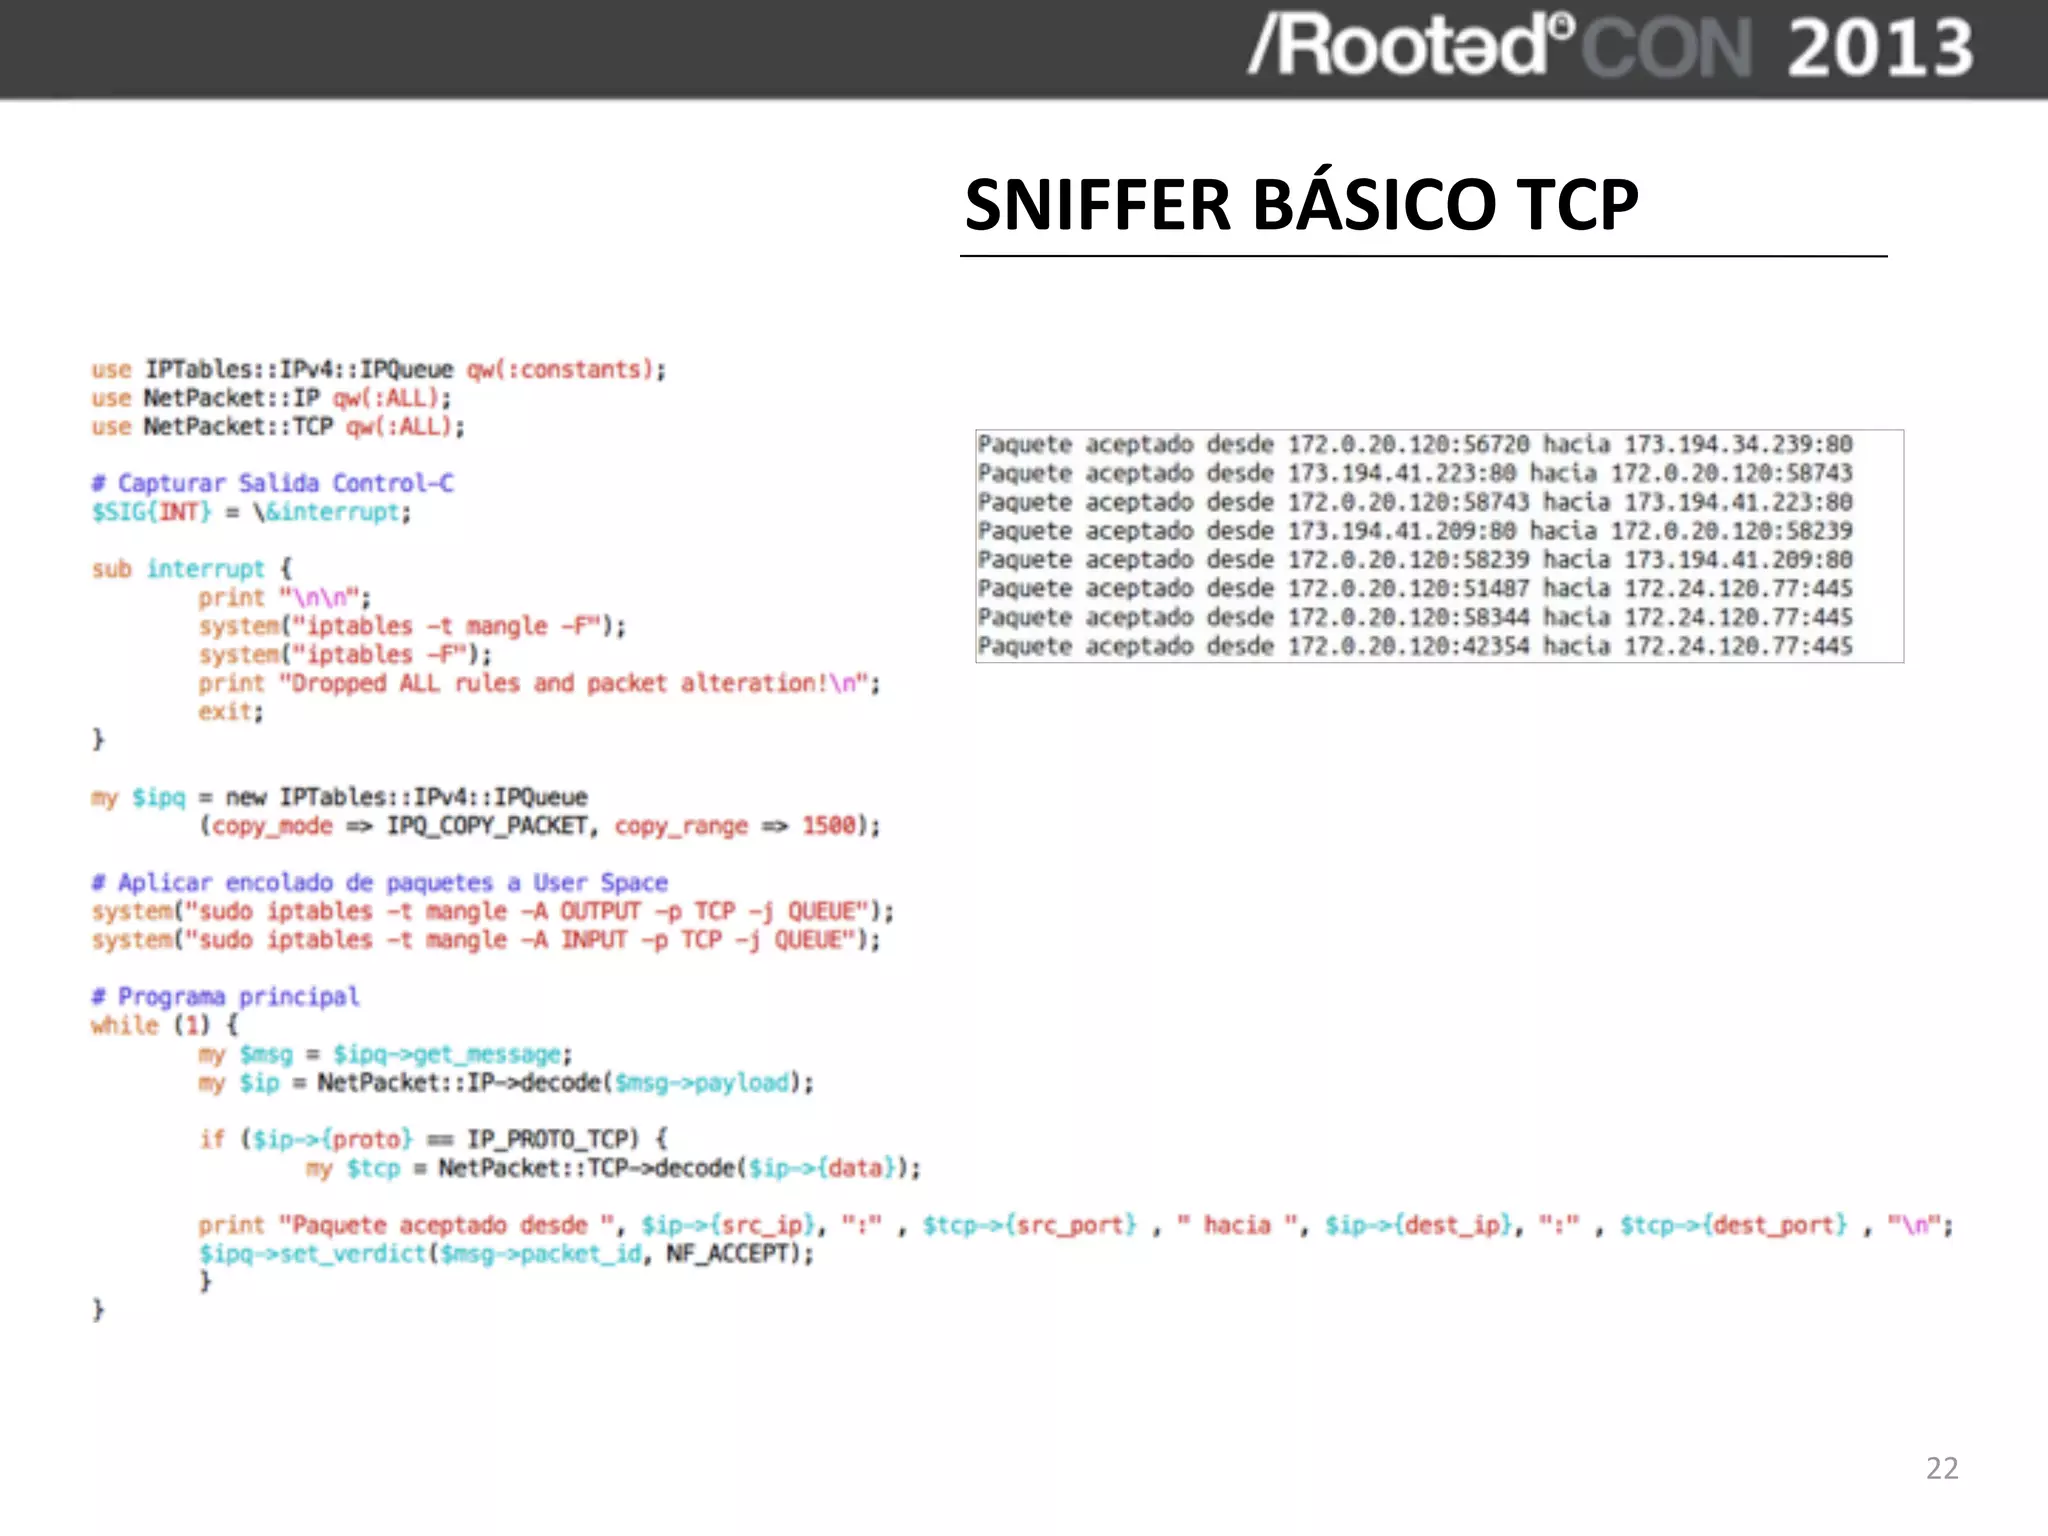
Task: Click line 'my $msg = $ipq->get_message;'
Action: (385, 1054)
